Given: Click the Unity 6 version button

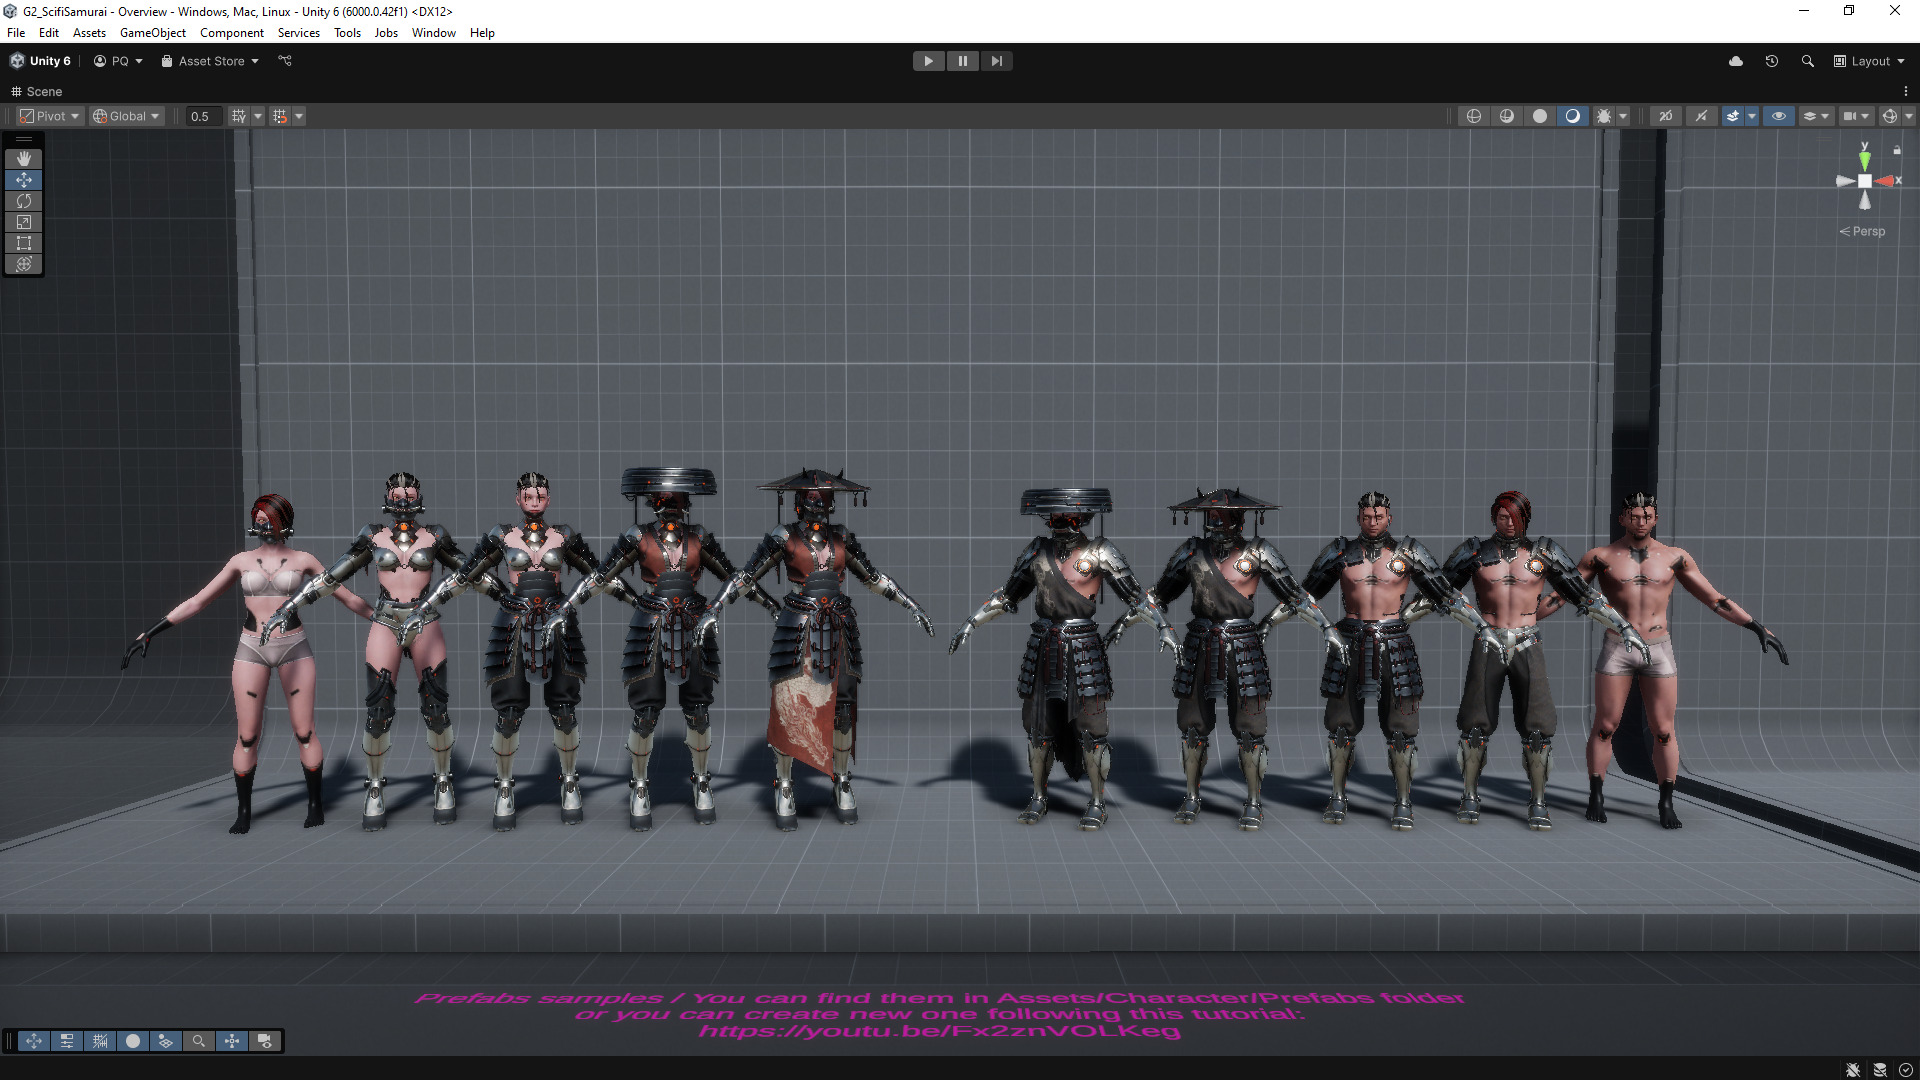Looking at the screenshot, I should (x=41, y=61).
